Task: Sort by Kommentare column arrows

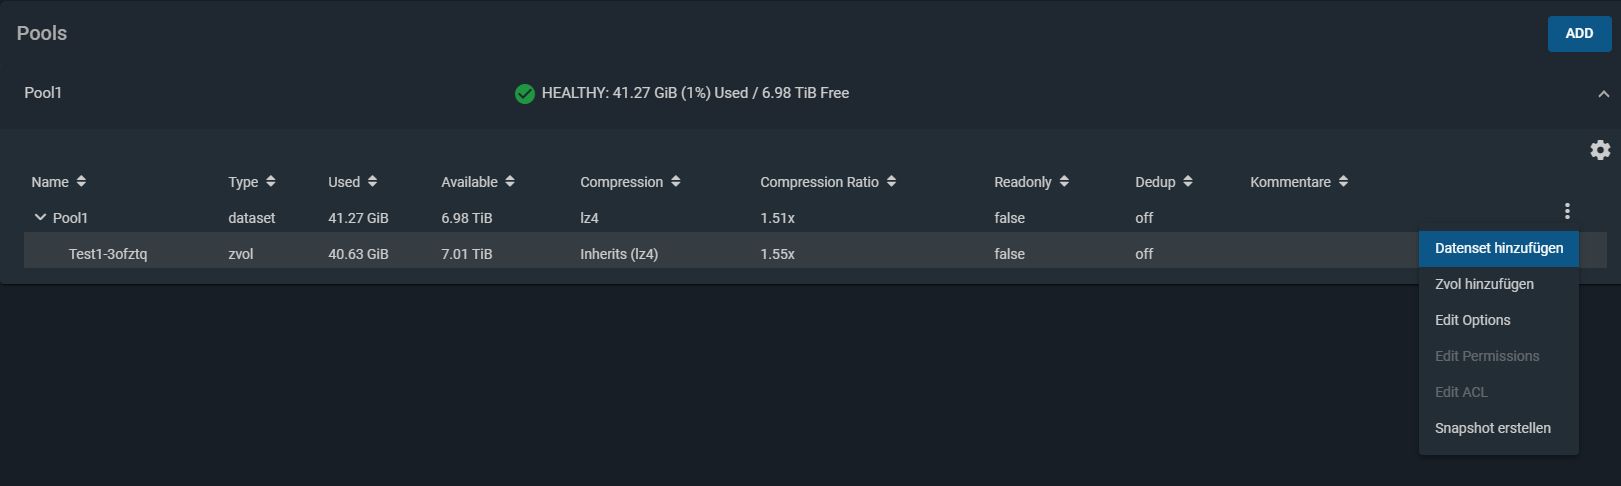Action: tap(1343, 181)
